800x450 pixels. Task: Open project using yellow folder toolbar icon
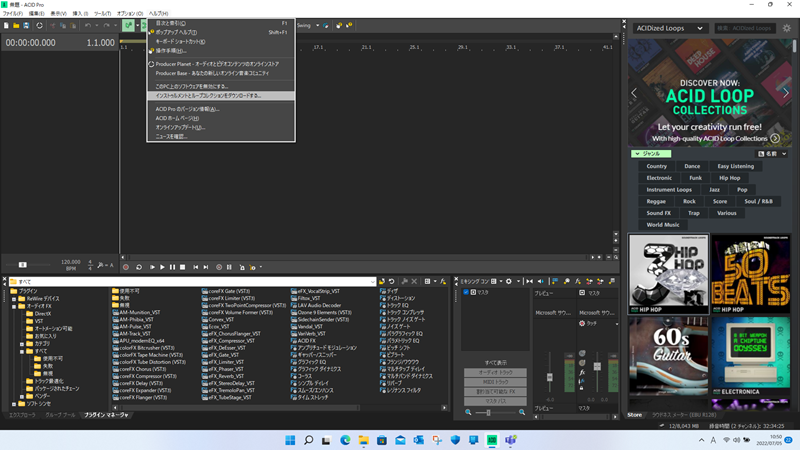coord(16,26)
